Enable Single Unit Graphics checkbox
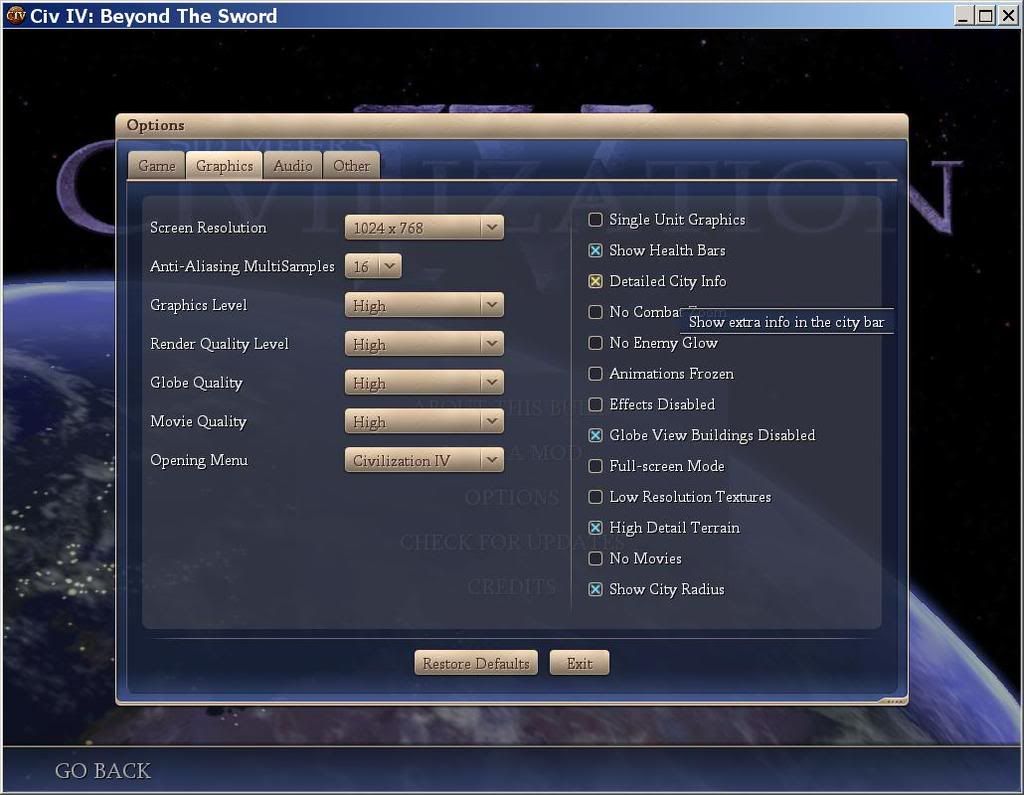The width and height of the screenshot is (1024, 795). pos(595,219)
